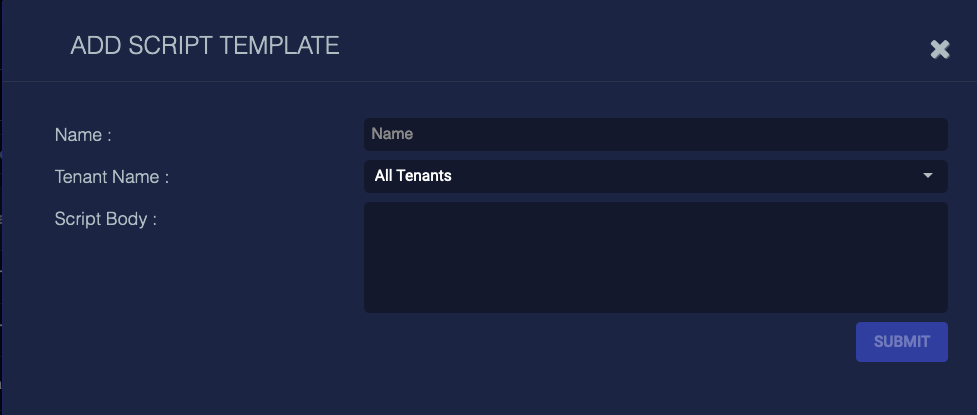Click the blue SUBMIT button
The image size is (977, 415).
[x=901, y=342]
